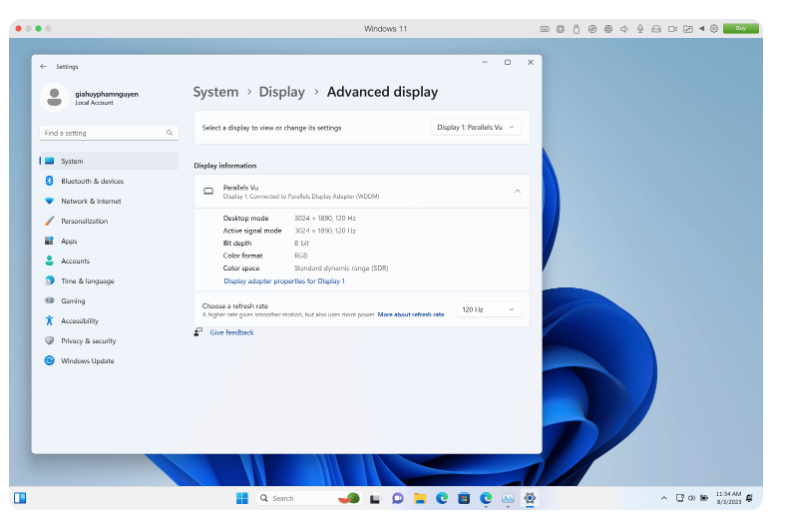Click the Windows Start button

coord(242,498)
